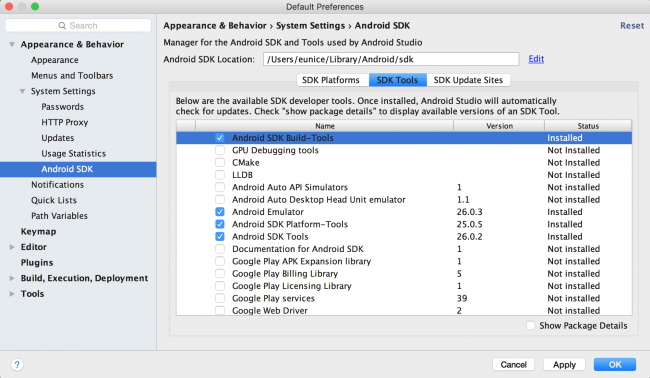This screenshot has width=650, height=378.
Task: Click version 26.0.3 of Android Emulator
Action: click(x=470, y=212)
